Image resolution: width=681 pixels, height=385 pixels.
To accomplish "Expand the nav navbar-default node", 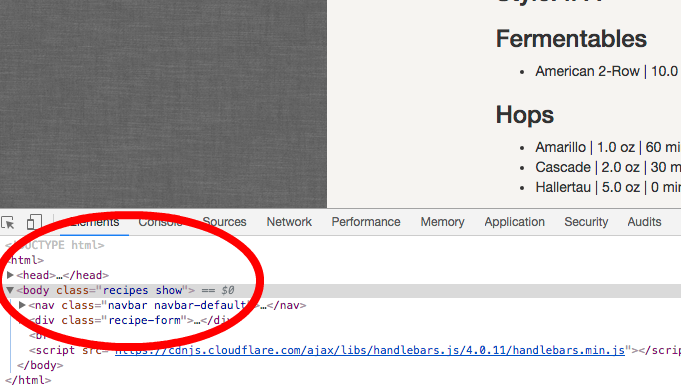I will [22, 305].
